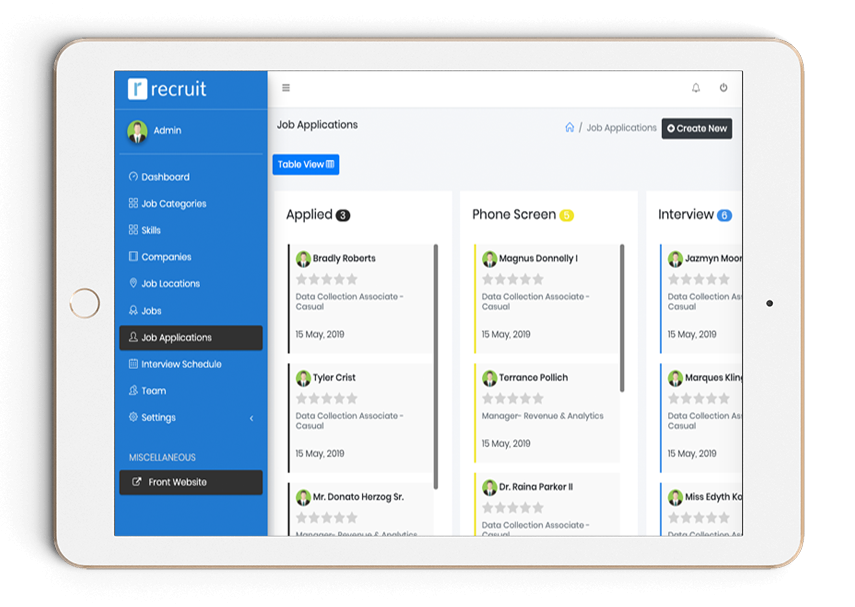Viewport: 855px width, 607px height.
Task: Click the Create New button
Action: pos(697,128)
